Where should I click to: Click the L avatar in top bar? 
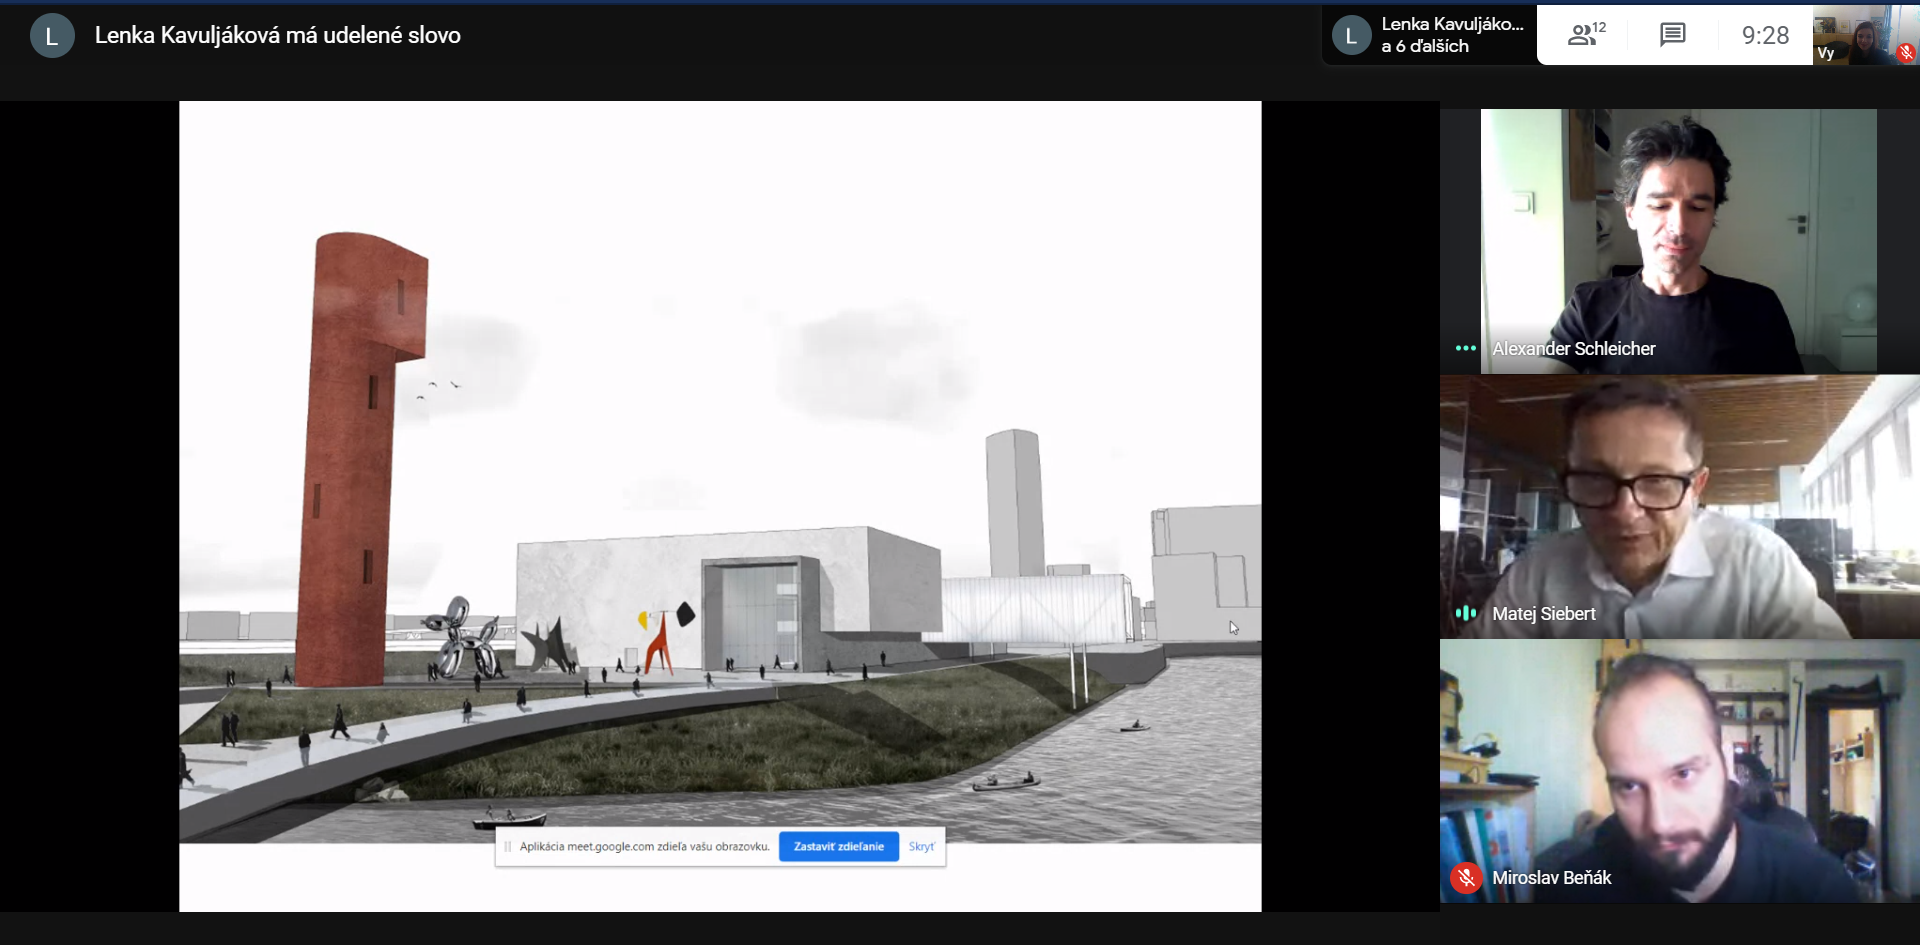1351,35
